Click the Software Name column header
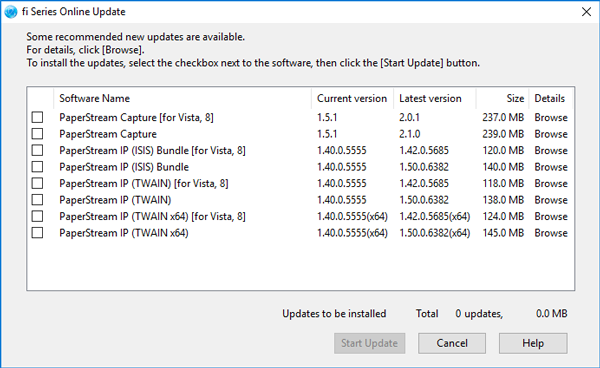 coord(182,98)
